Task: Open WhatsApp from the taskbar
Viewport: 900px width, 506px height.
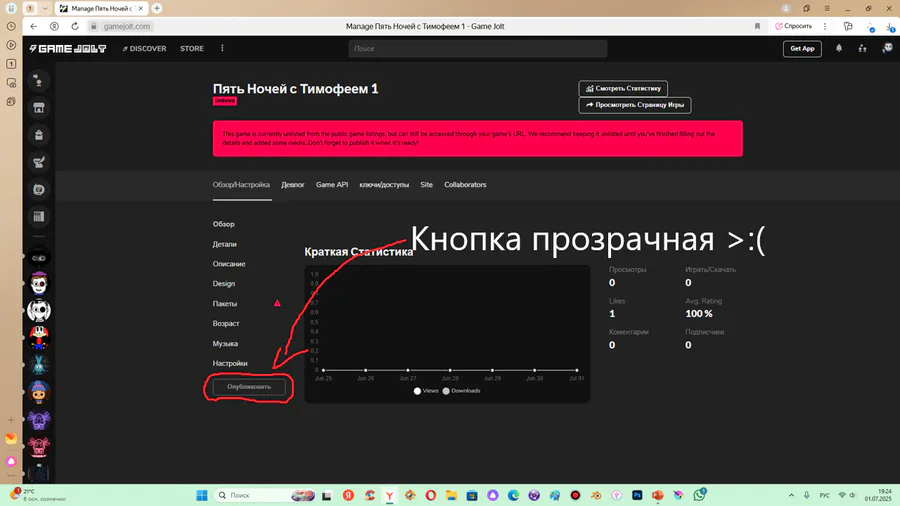Action: pos(699,495)
